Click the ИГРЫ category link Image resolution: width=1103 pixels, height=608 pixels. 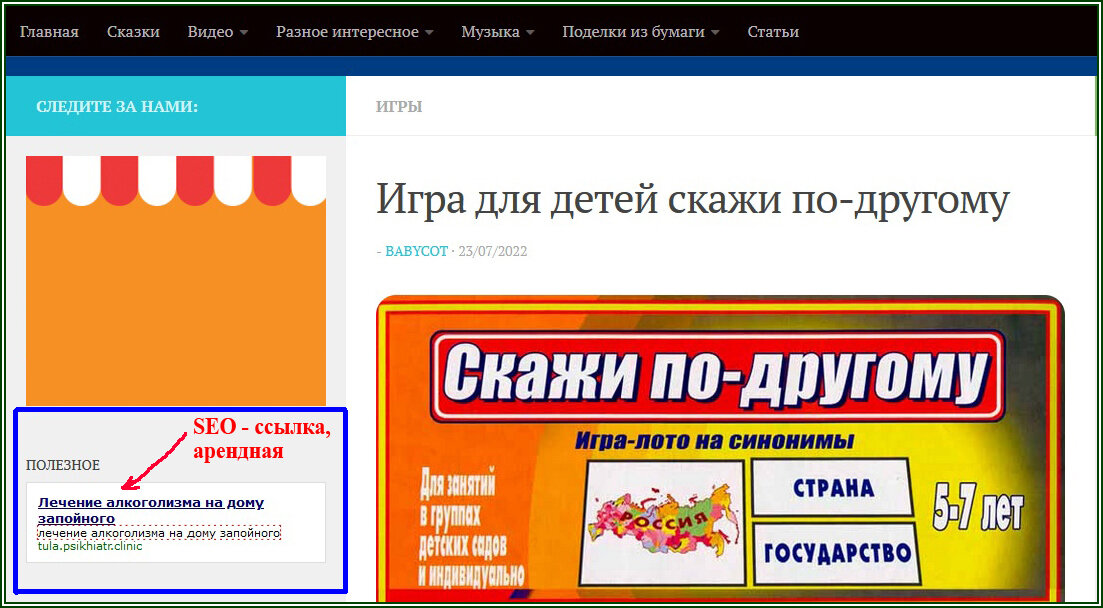399,107
